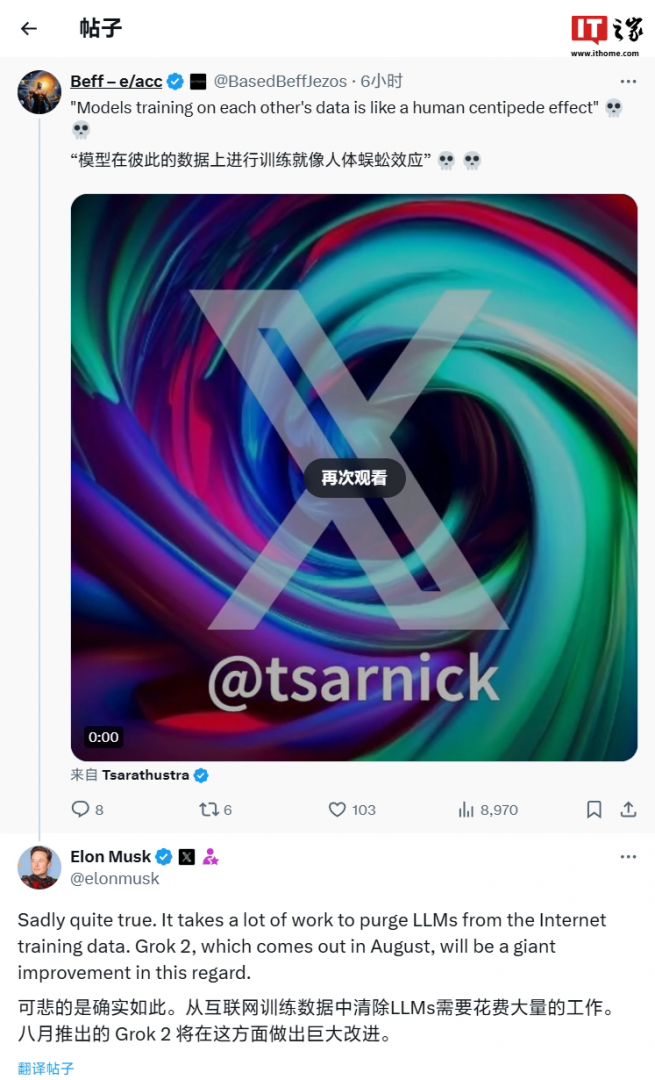Click Elon Musk's profile avatar
Viewport: 655px width, 1080px height.
[40, 867]
